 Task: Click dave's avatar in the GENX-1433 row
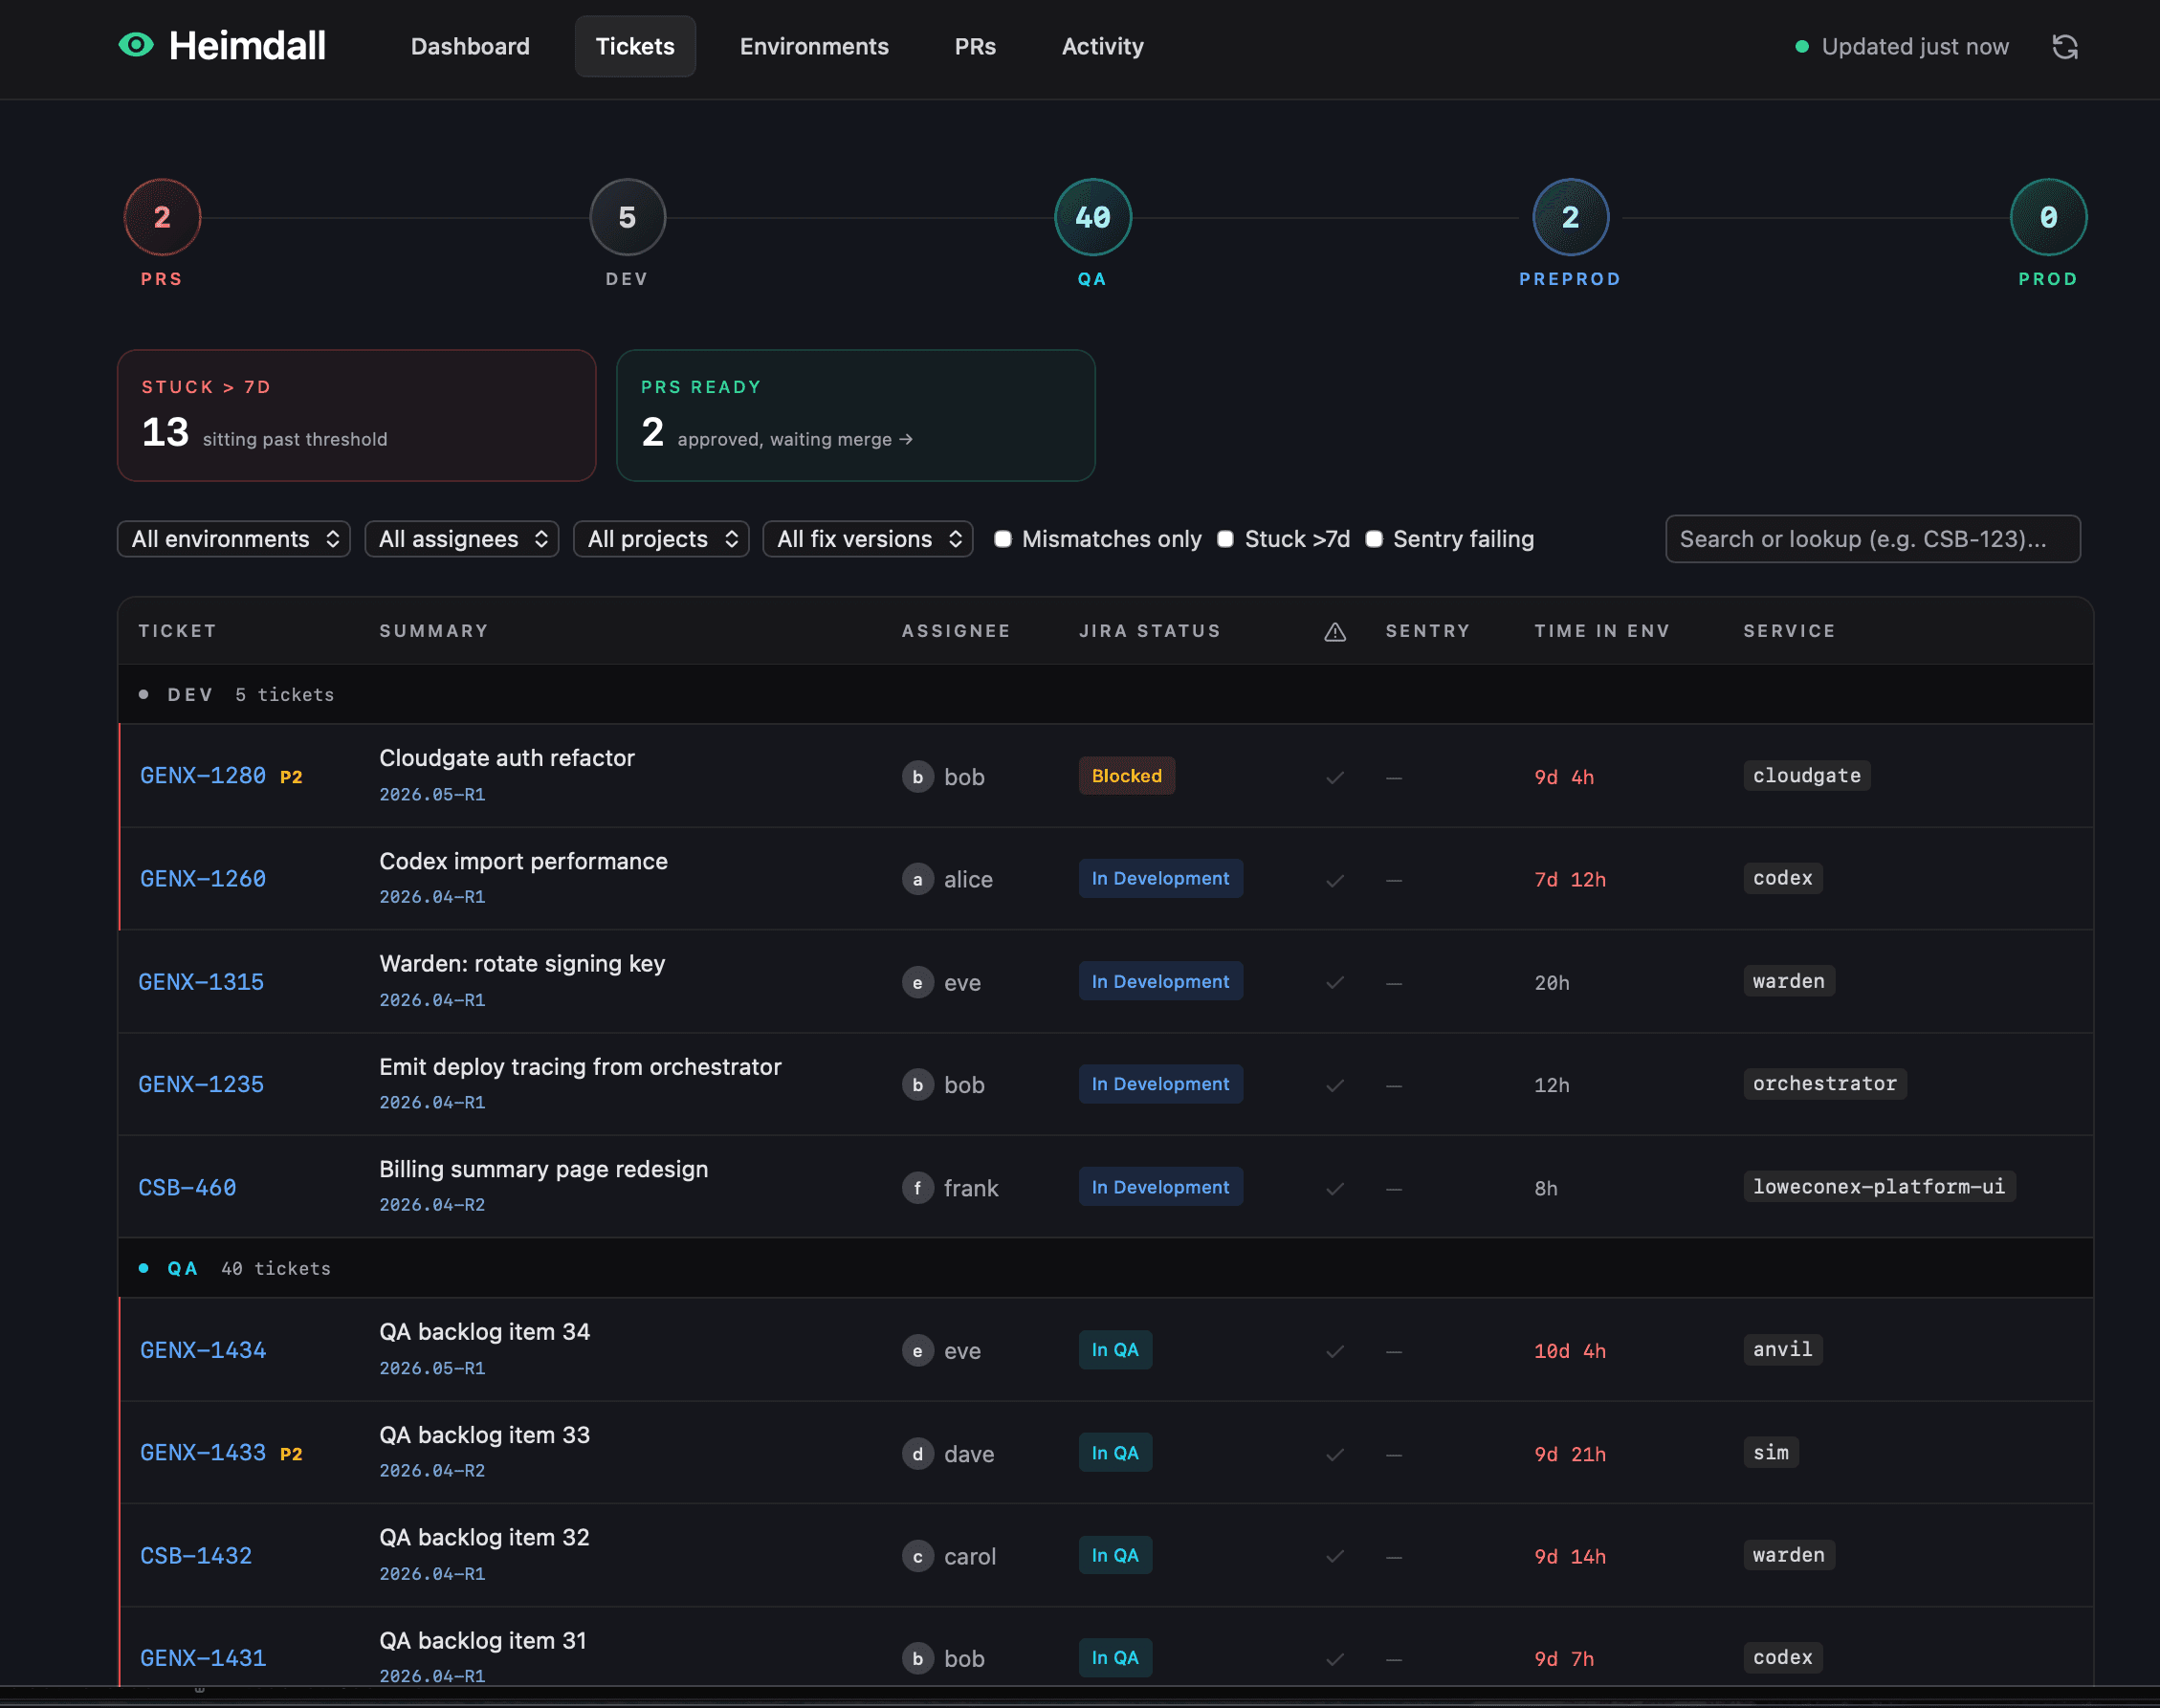(x=917, y=1454)
